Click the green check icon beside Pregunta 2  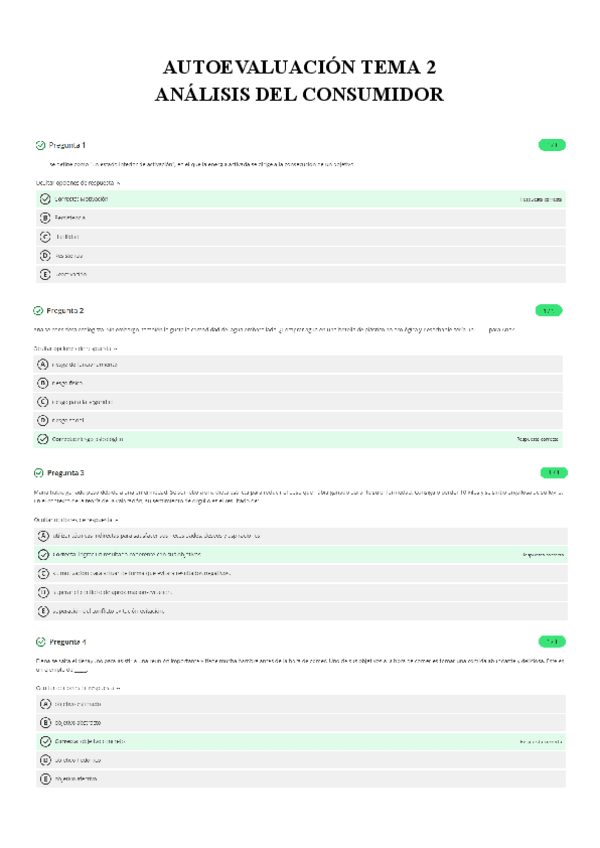click(38, 311)
